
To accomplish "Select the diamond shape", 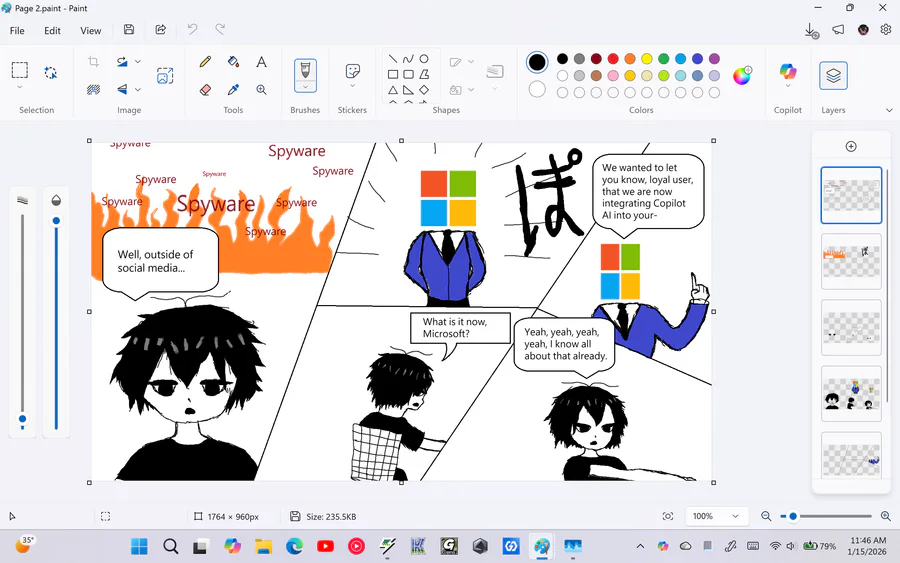I will (424, 90).
